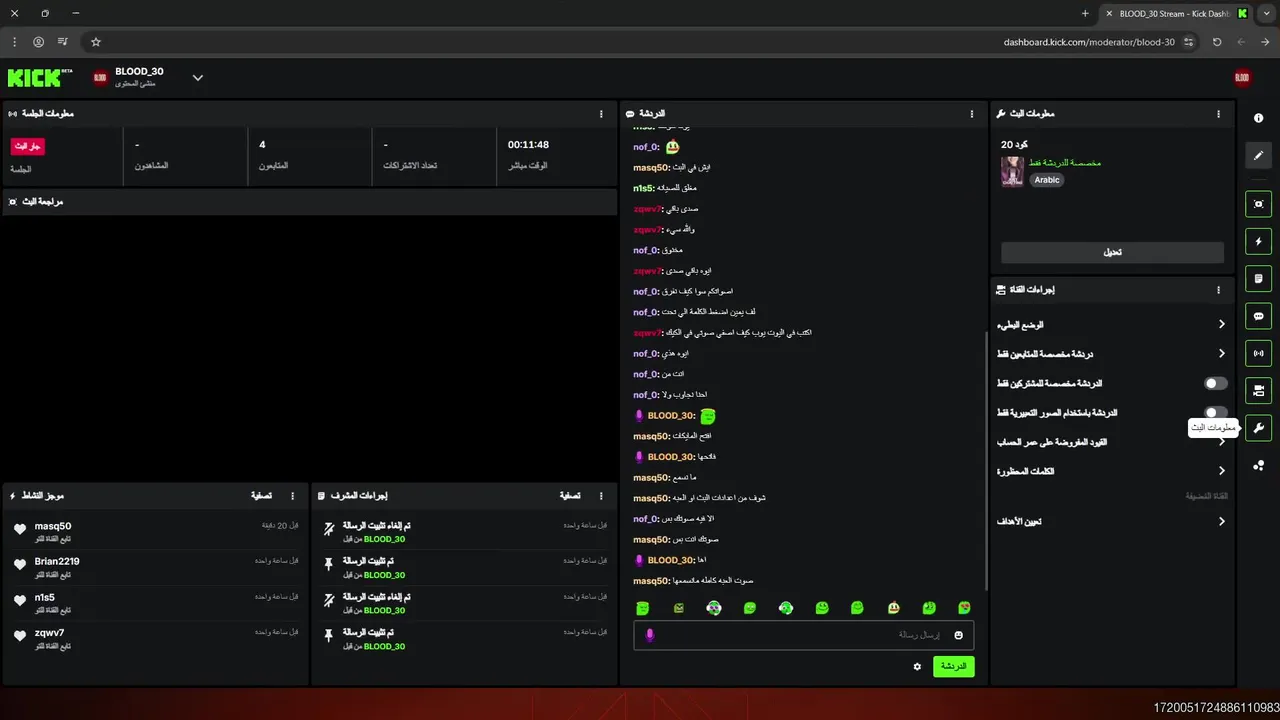Click the edit button in stream info
The image size is (1280, 720).
(x=1112, y=252)
